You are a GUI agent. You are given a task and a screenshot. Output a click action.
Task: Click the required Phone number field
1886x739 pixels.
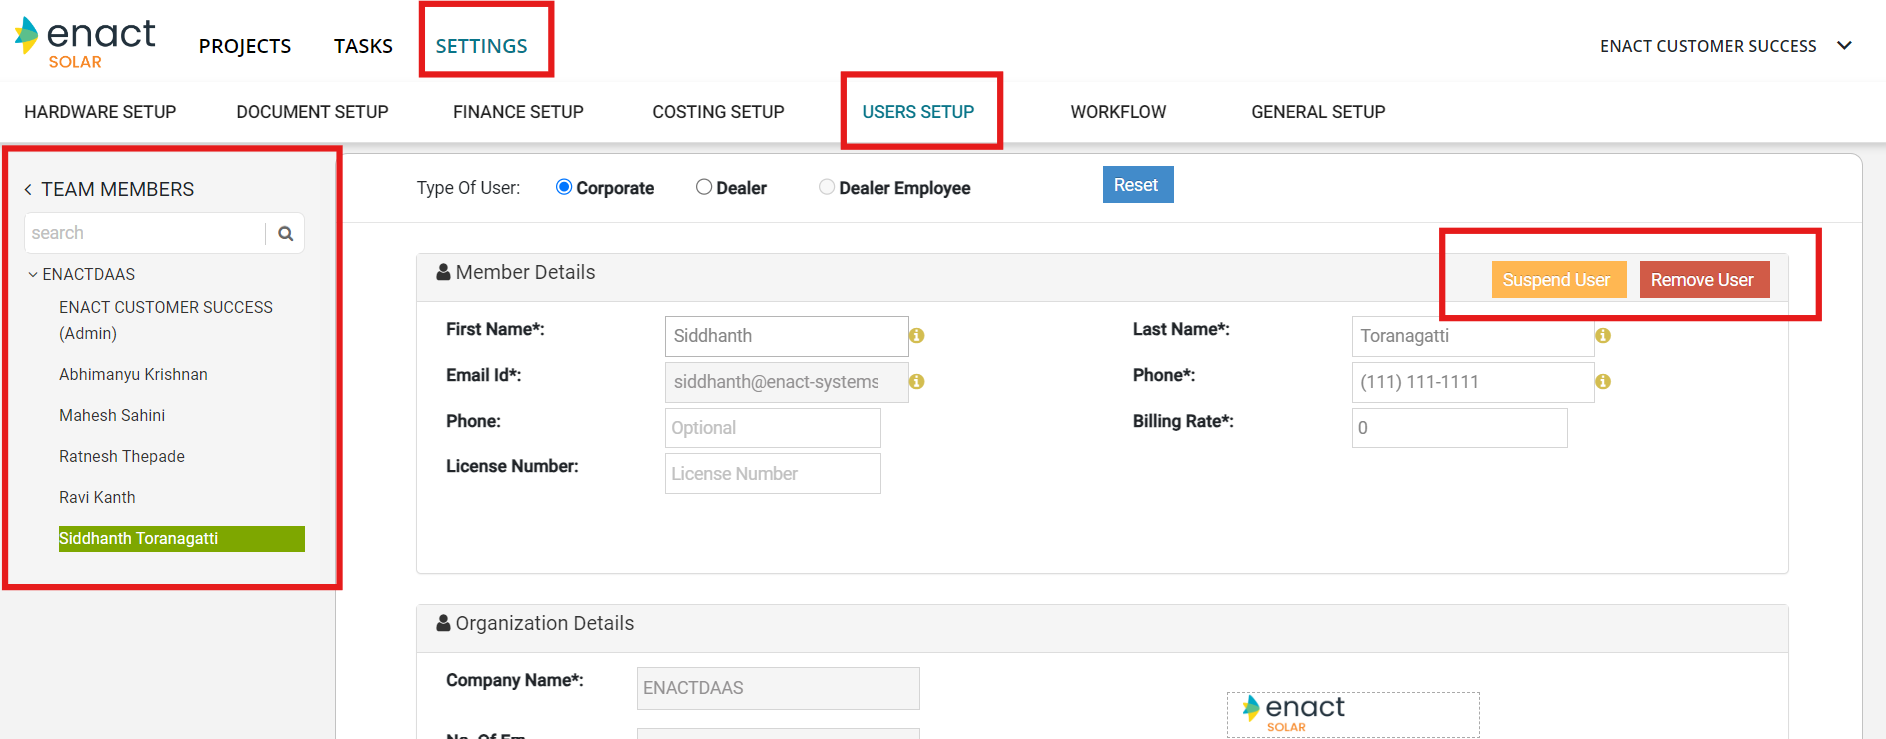(x=1473, y=382)
